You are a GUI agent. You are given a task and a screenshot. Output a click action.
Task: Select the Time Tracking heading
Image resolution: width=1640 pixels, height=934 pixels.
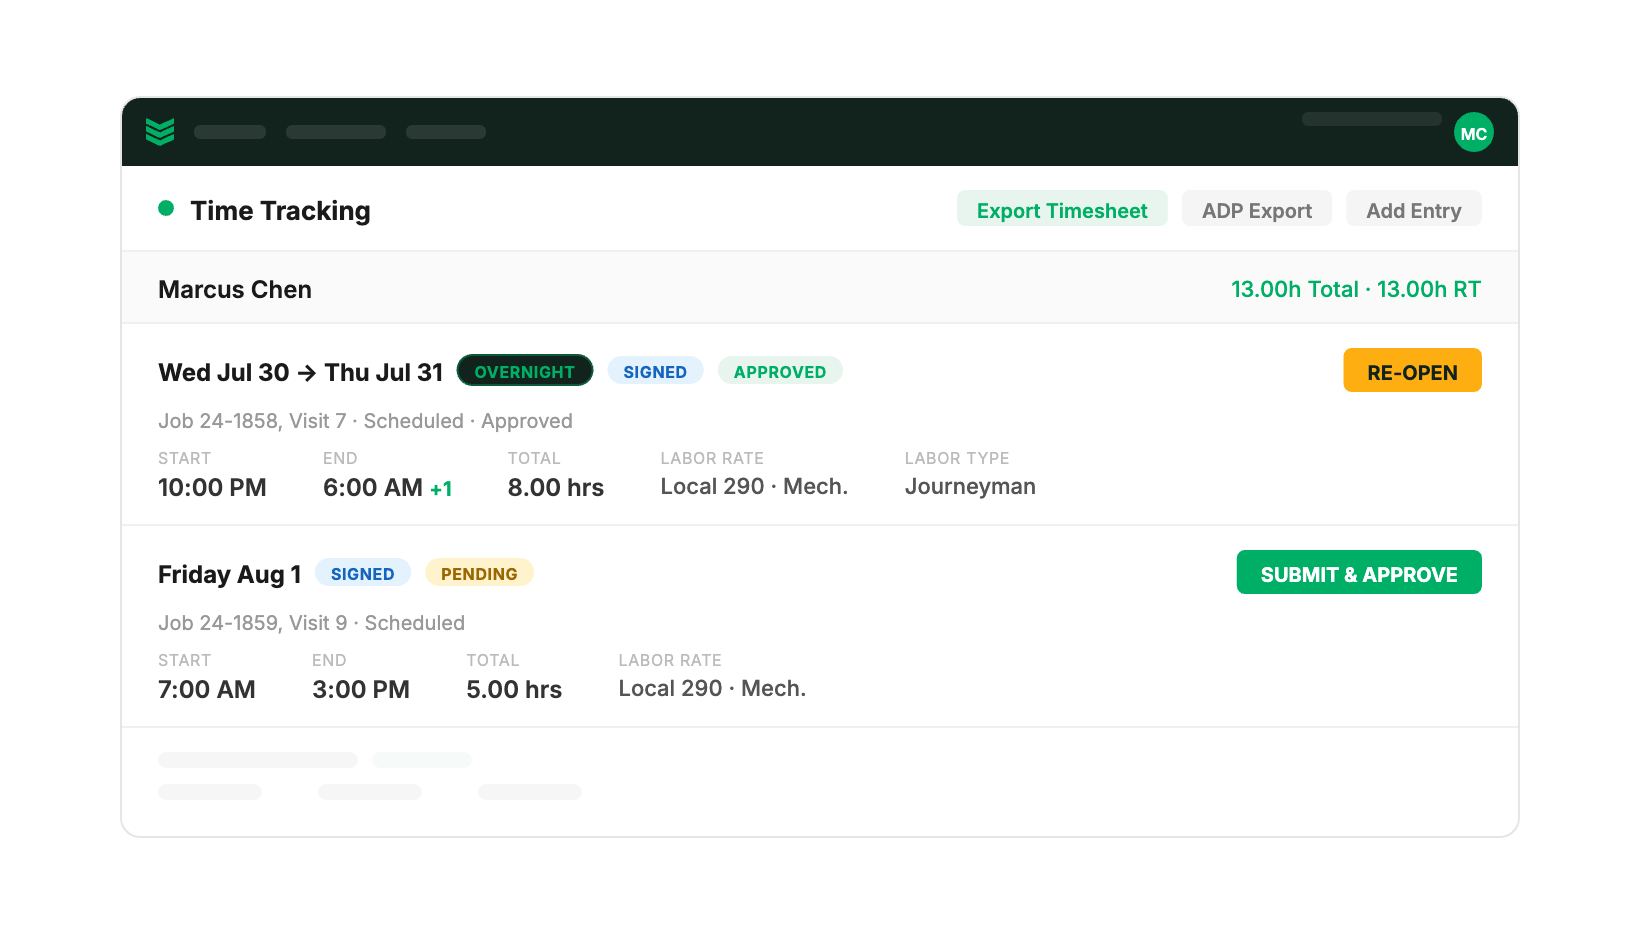(280, 211)
